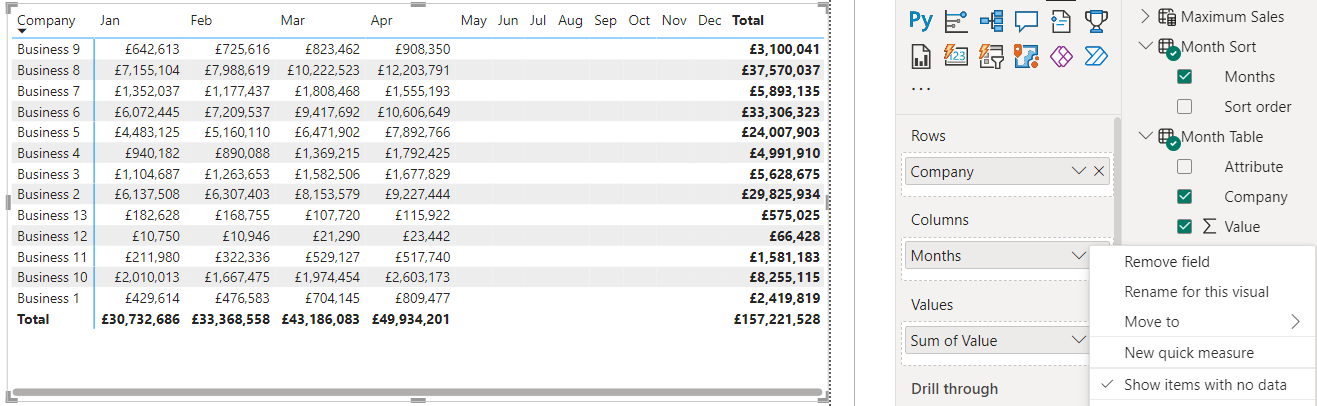Click the Drill through section label
The height and width of the screenshot is (406, 1317).
click(x=955, y=389)
